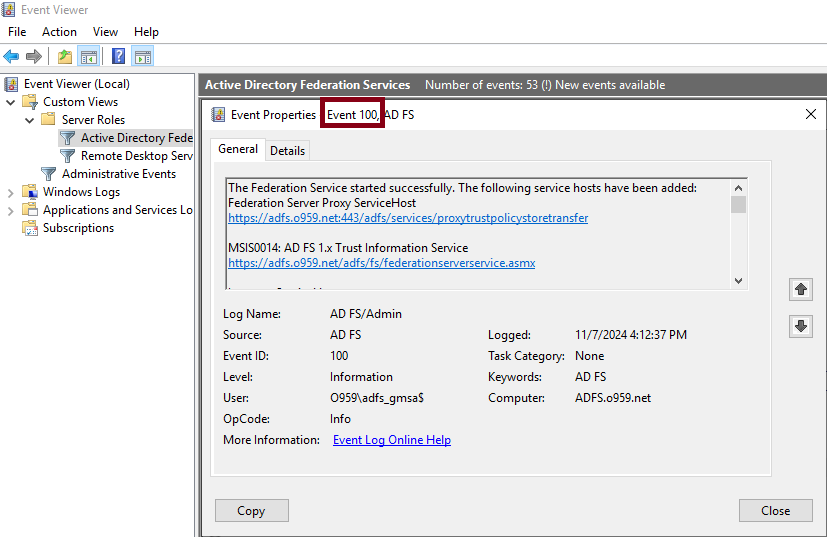Open the View menu

click(x=105, y=32)
